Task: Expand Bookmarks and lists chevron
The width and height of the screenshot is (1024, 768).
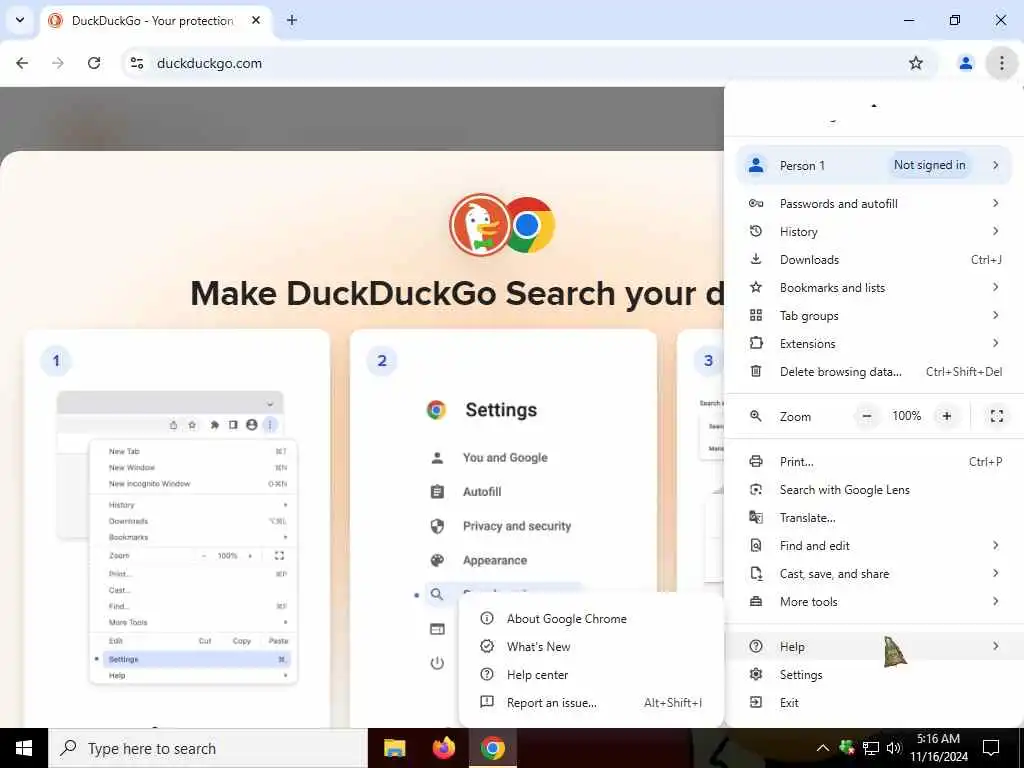Action: 995,287
